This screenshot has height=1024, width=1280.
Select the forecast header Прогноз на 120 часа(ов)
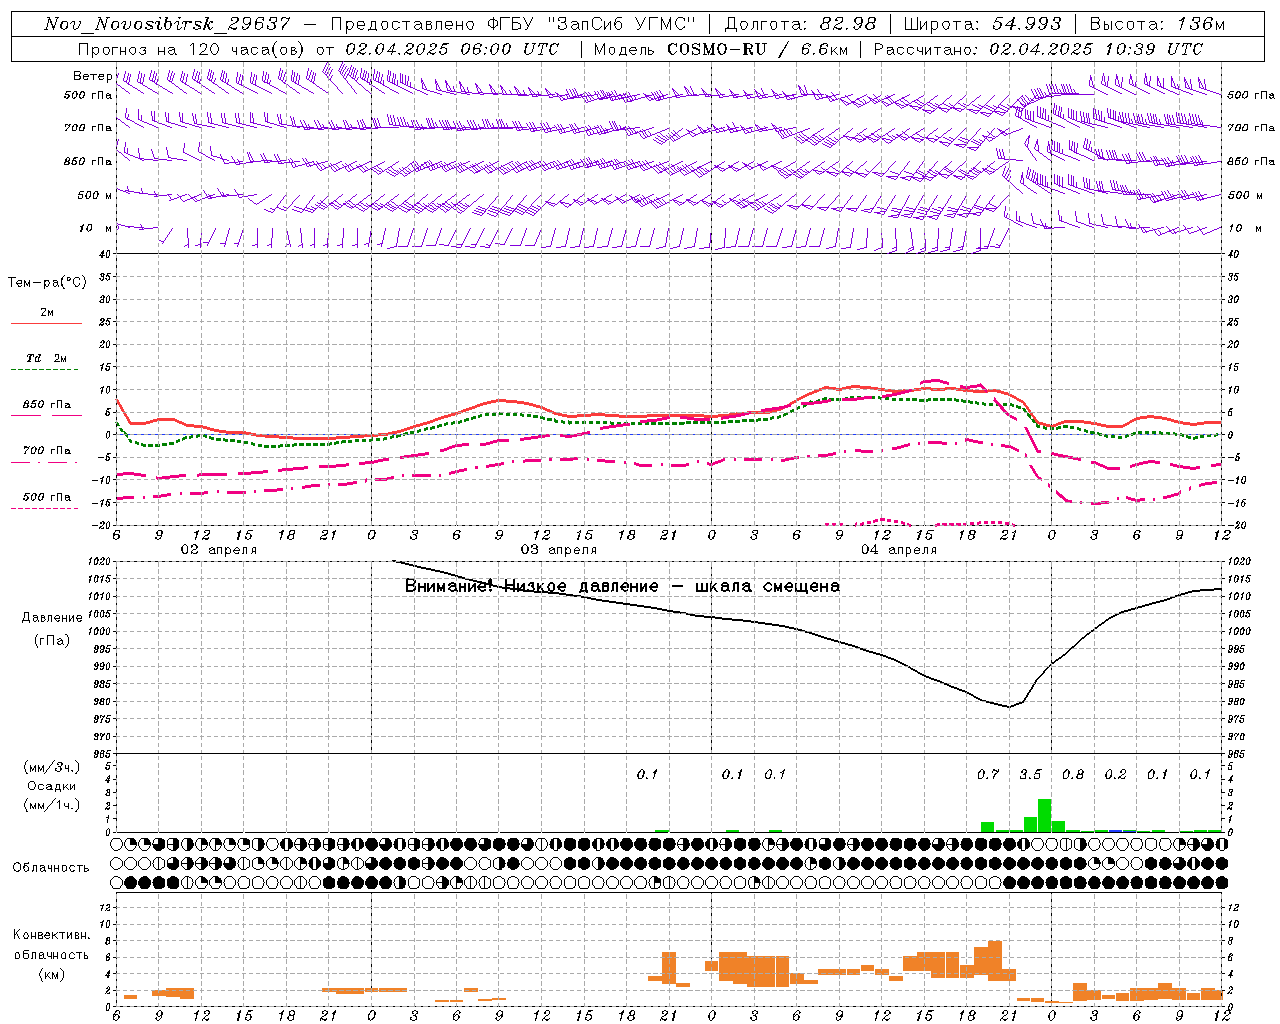pyautogui.click(x=193, y=49)
